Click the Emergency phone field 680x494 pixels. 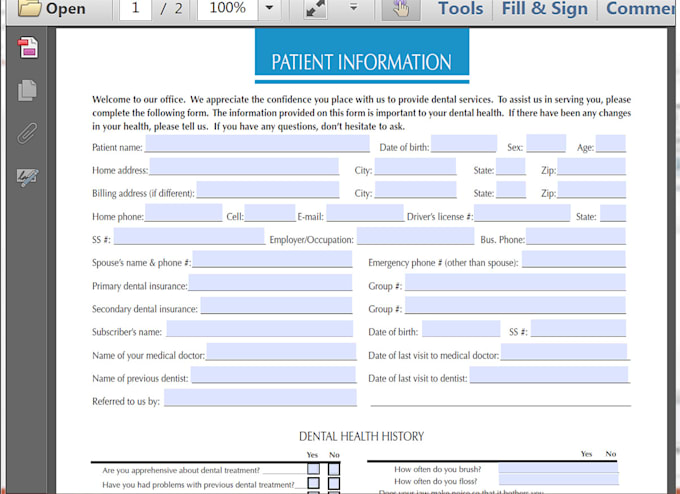(x=574, y=259)
